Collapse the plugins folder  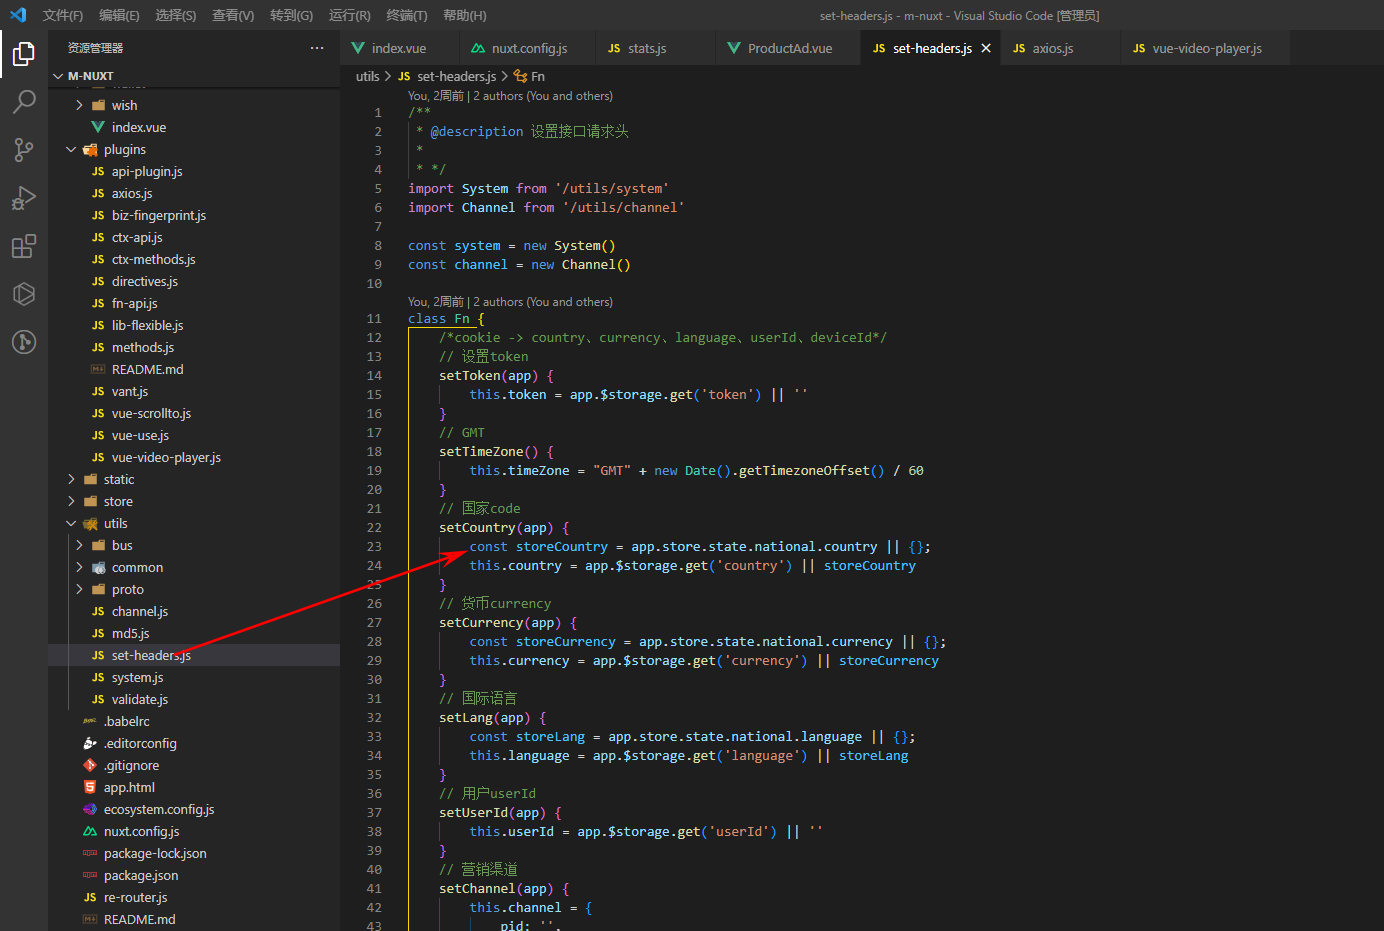194,149
